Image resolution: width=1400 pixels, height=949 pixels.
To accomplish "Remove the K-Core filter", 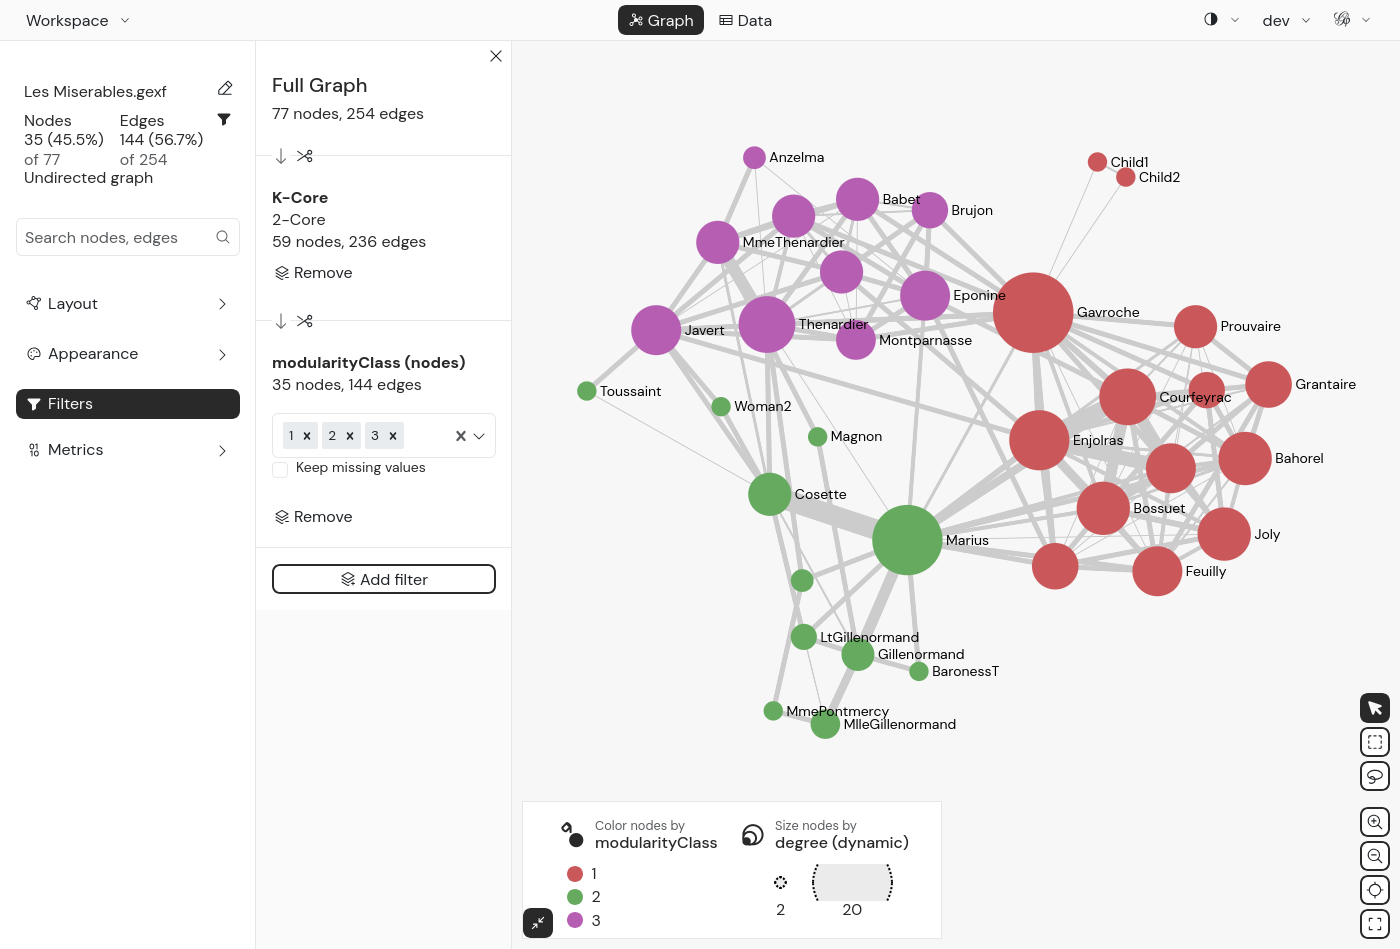I will [313, 273].
